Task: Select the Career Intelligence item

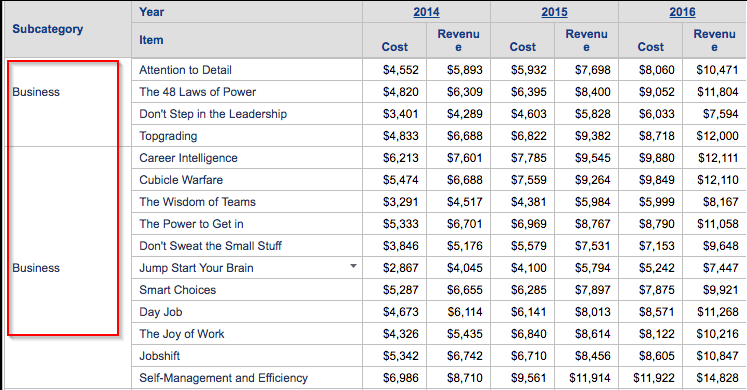Action: 188,158
